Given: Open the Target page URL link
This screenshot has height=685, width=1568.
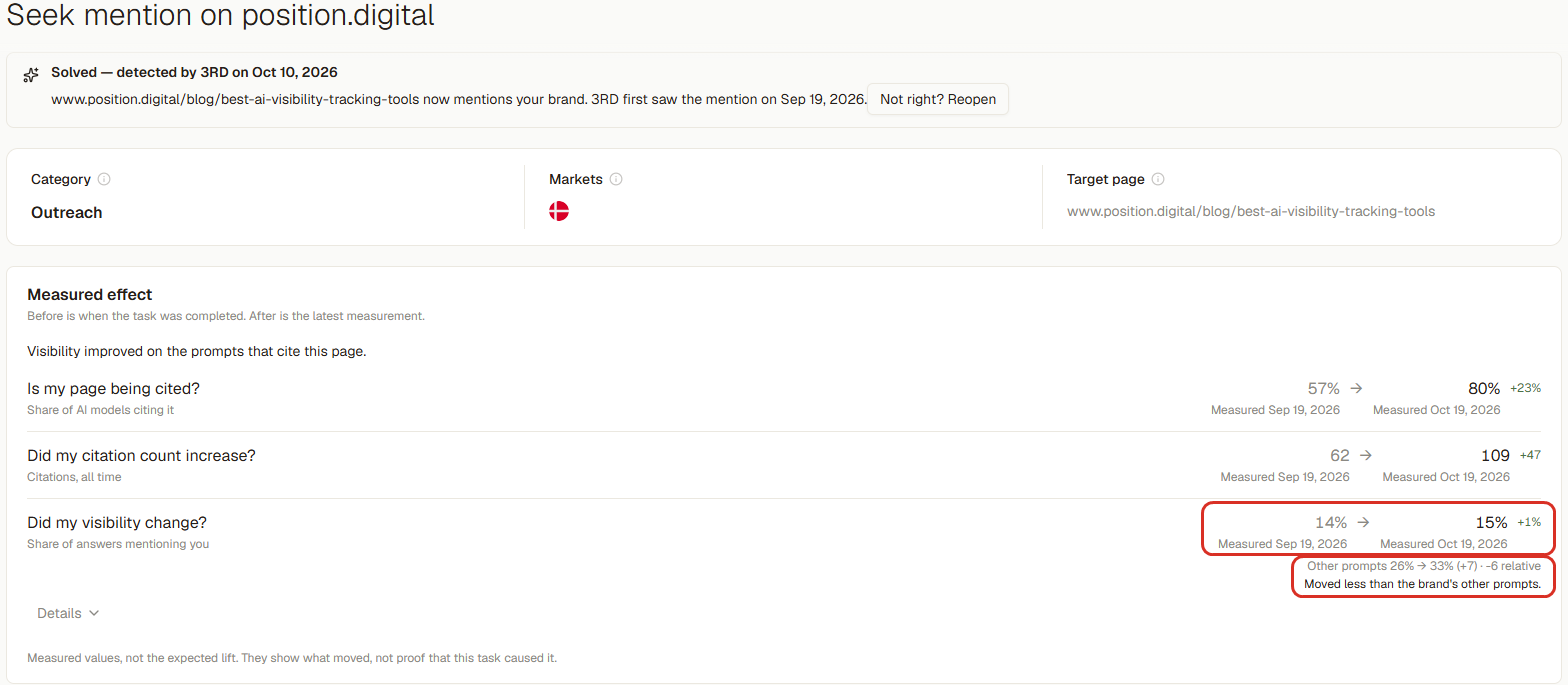Looking at the screenshot, I should [x=1251, y=211].
